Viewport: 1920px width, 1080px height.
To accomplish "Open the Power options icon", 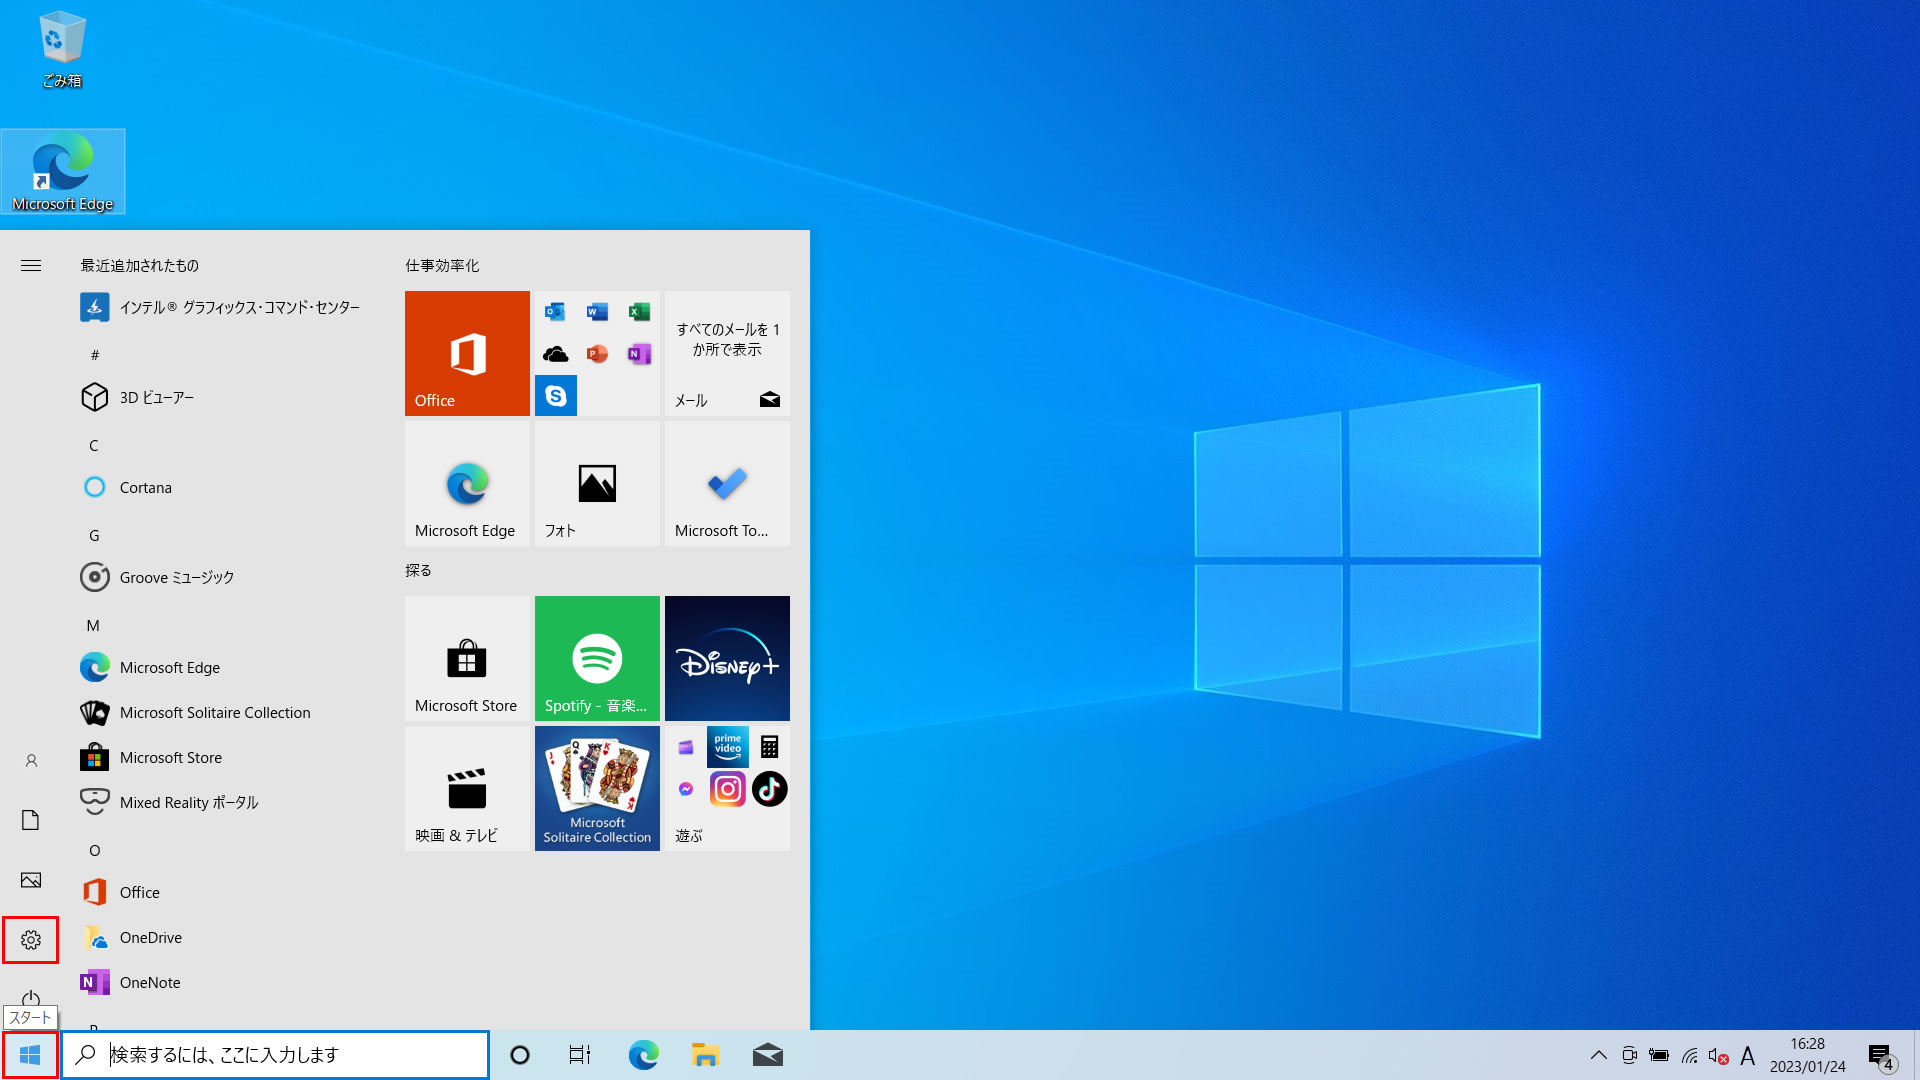I will (x=30, y=997).
